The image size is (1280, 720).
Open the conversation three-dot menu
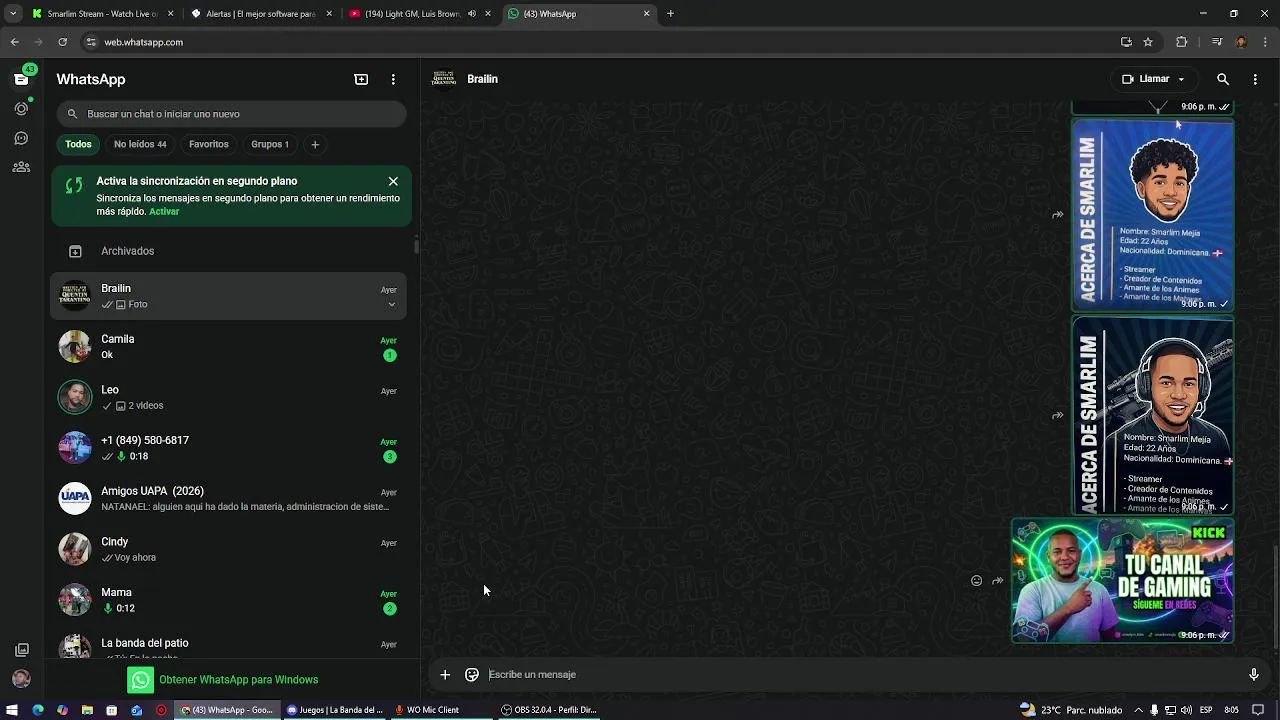click(1255, 79)
